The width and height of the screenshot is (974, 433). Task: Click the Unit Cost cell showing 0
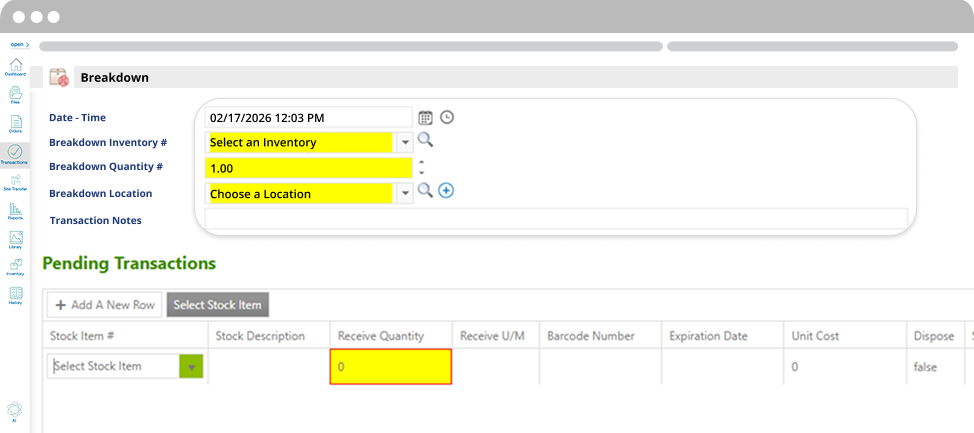pos(845,367)
